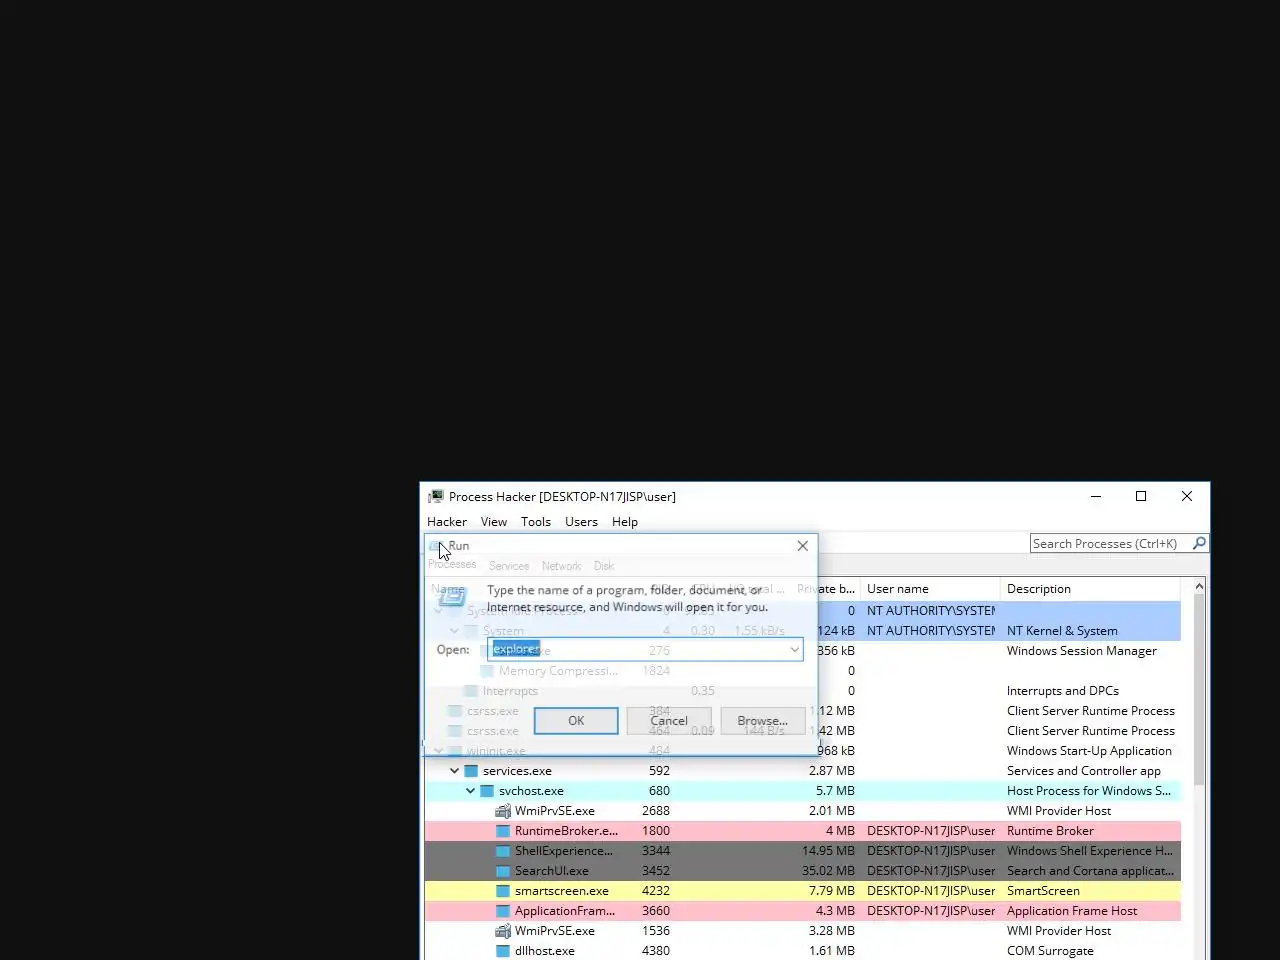Open the Hacker menu
Image resolution: width=1280 pixels, height=960 pixels.
pos(447,522)
